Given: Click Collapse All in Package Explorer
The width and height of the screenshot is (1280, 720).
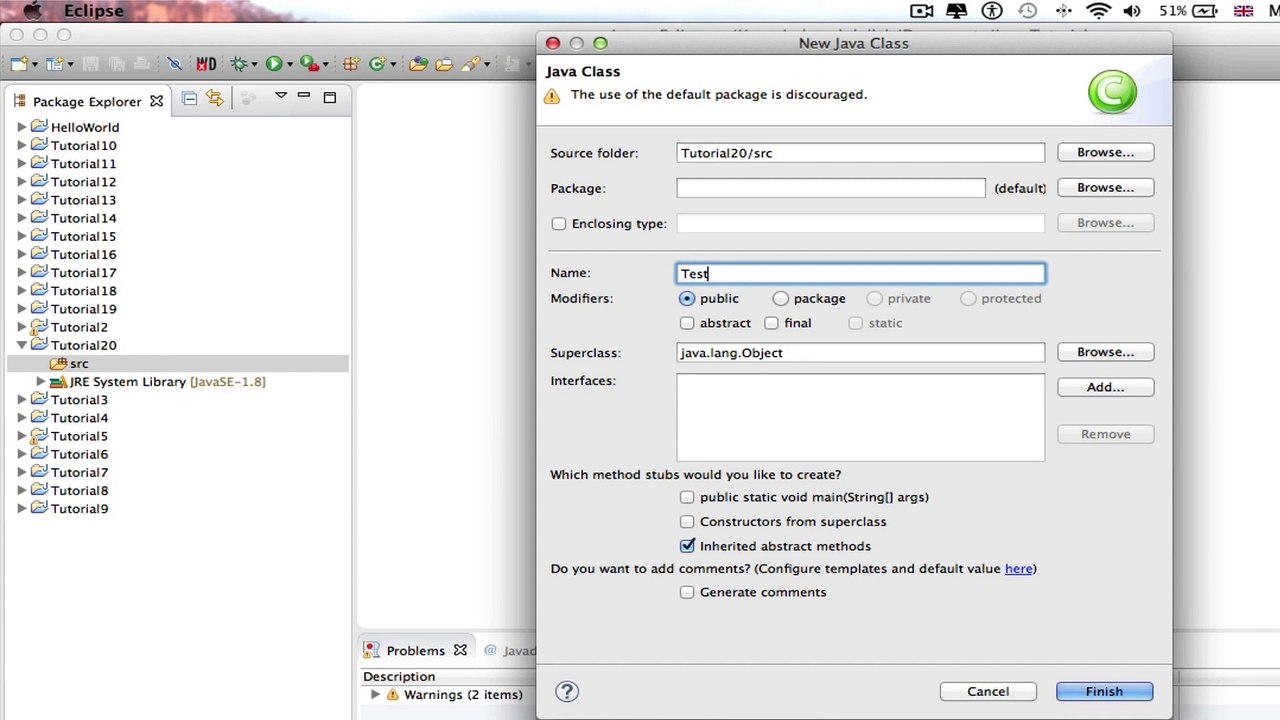Looking at the screenshot, I should point(189,98).
